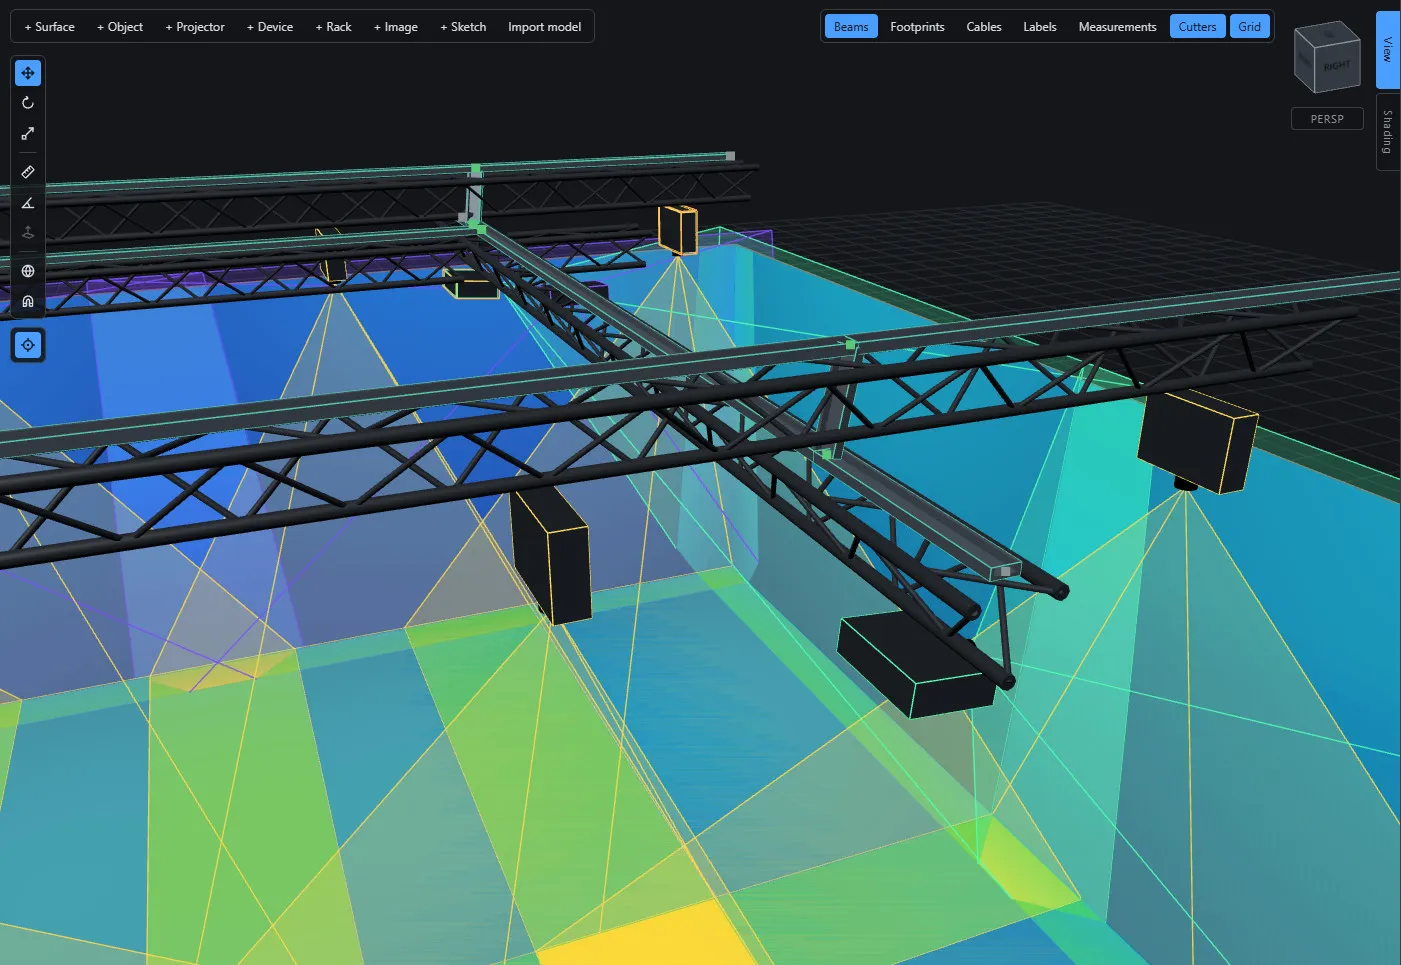Click the crosshair focus target button
Screen dimensions: 1401x965
coord(28,345)
